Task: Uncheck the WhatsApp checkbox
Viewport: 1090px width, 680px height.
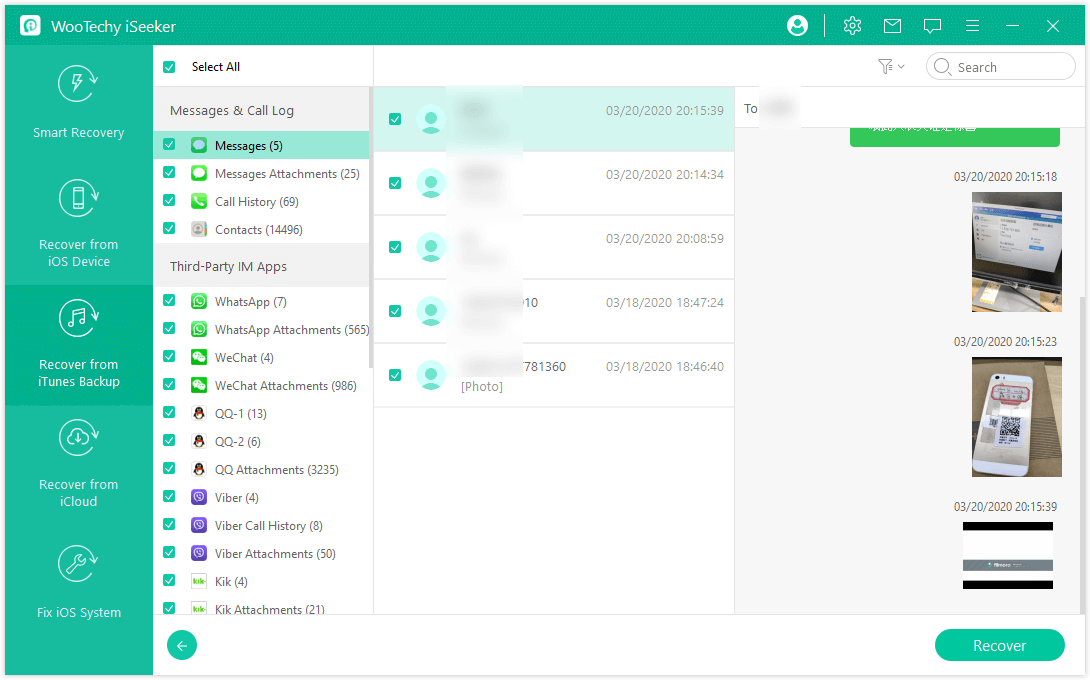Action: (169, 301)
